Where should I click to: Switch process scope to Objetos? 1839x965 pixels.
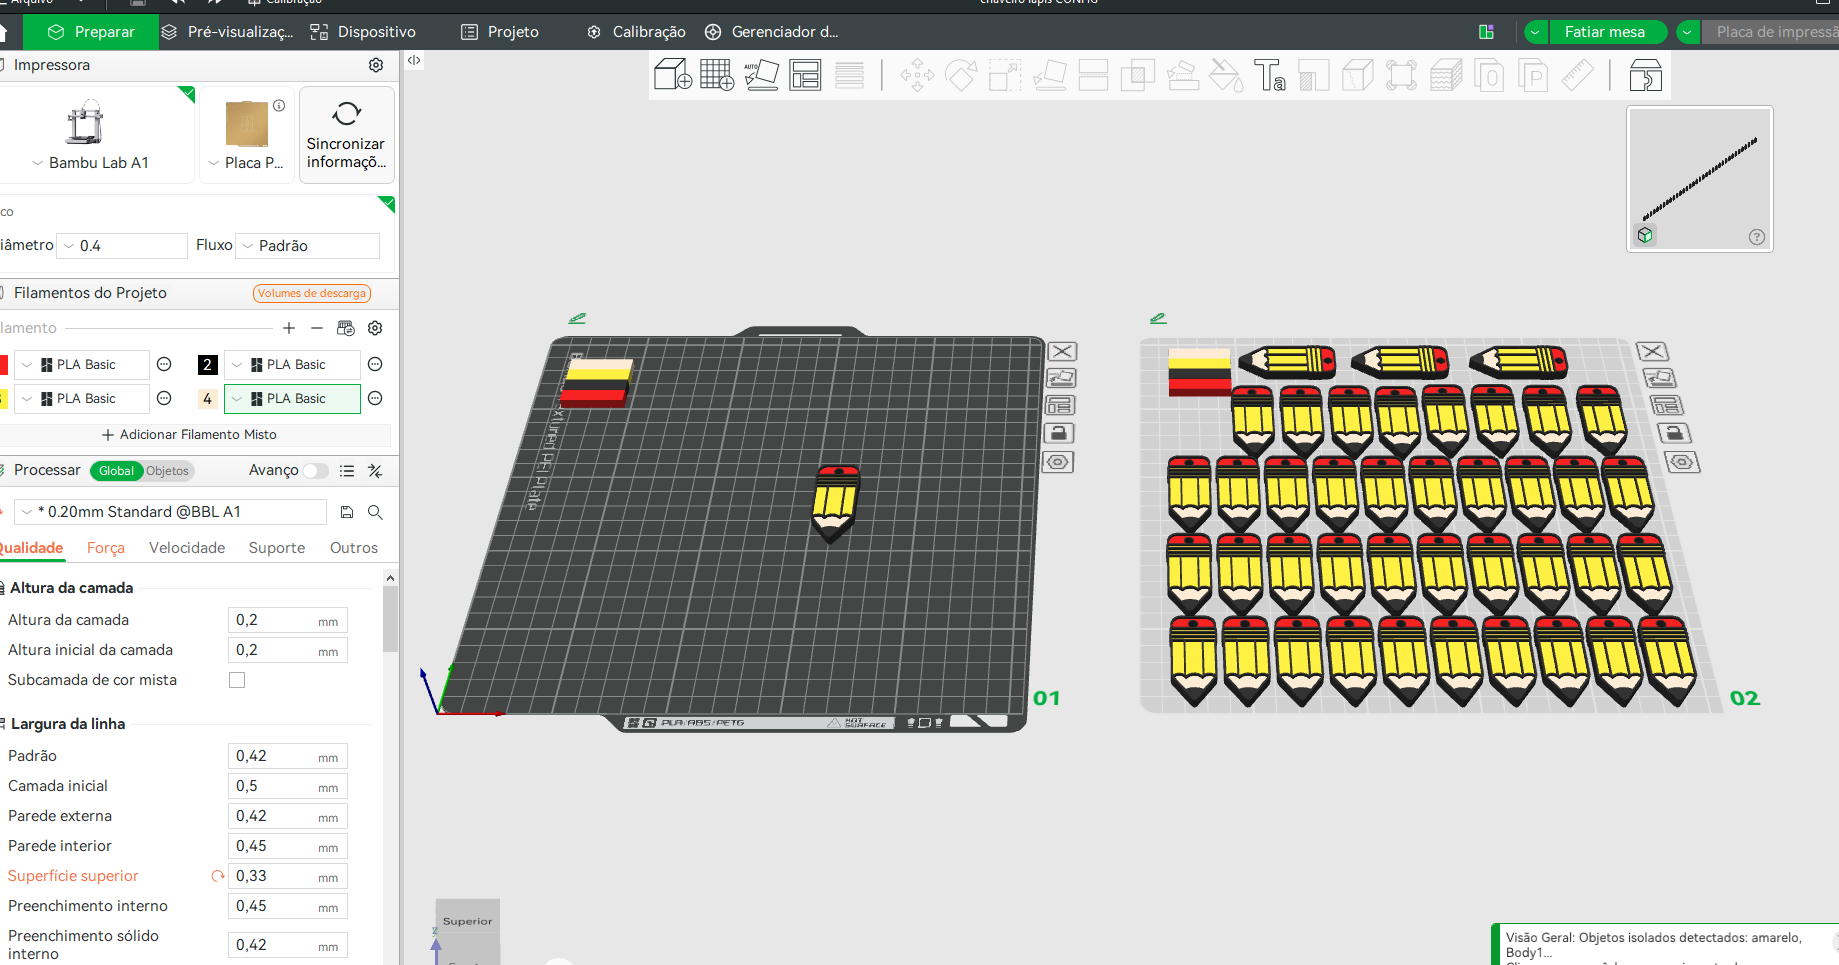pos(167,471)
